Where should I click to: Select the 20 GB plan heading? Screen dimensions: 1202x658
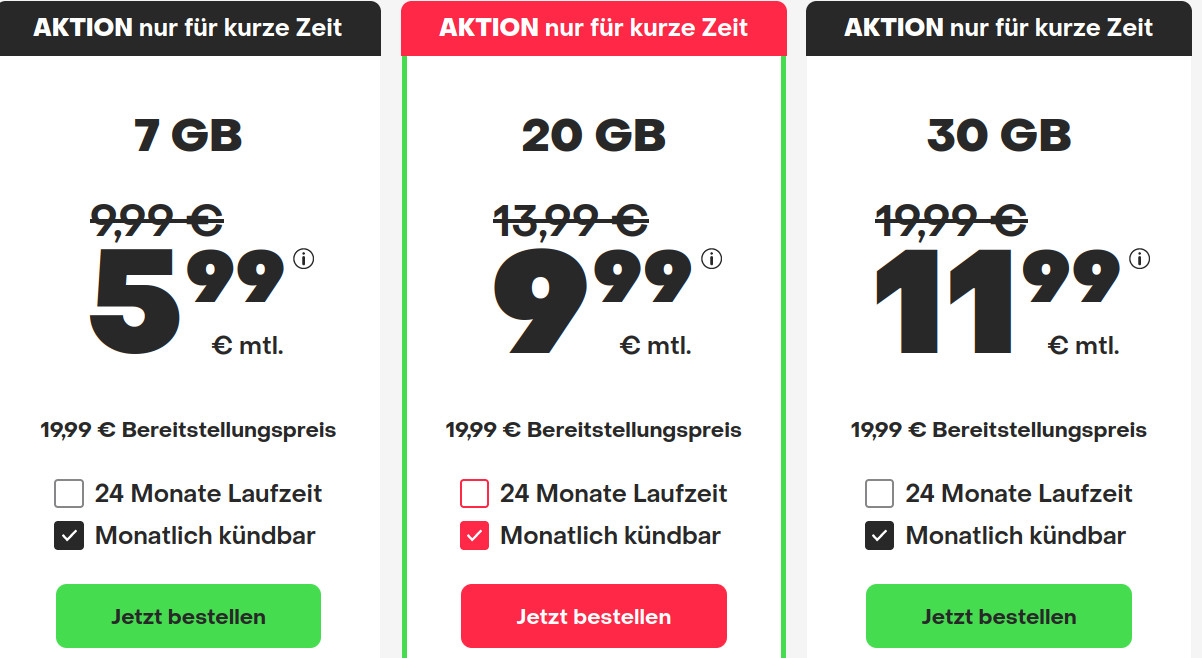point(593,136)
